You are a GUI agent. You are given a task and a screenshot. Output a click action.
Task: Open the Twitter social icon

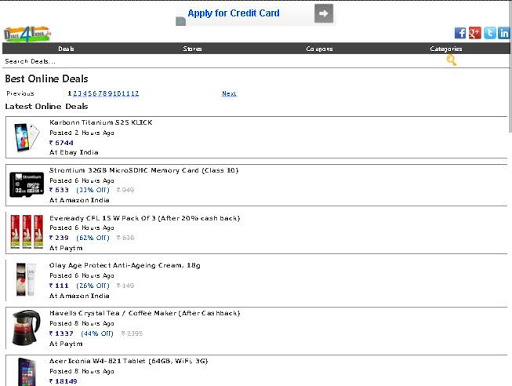pos(490,33)
